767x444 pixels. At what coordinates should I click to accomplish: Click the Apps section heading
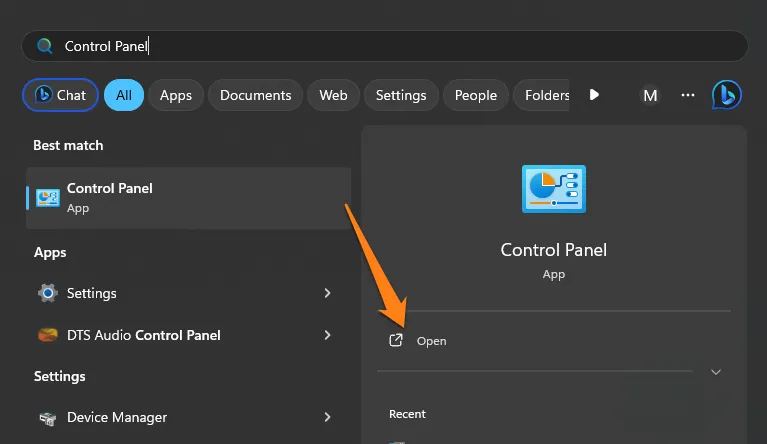(x=50, y=252)
